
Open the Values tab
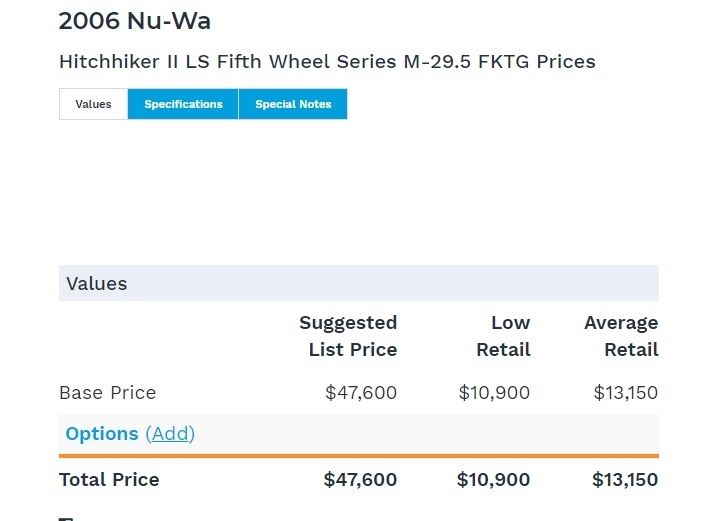pyautogui.click(x=93, y=105)
